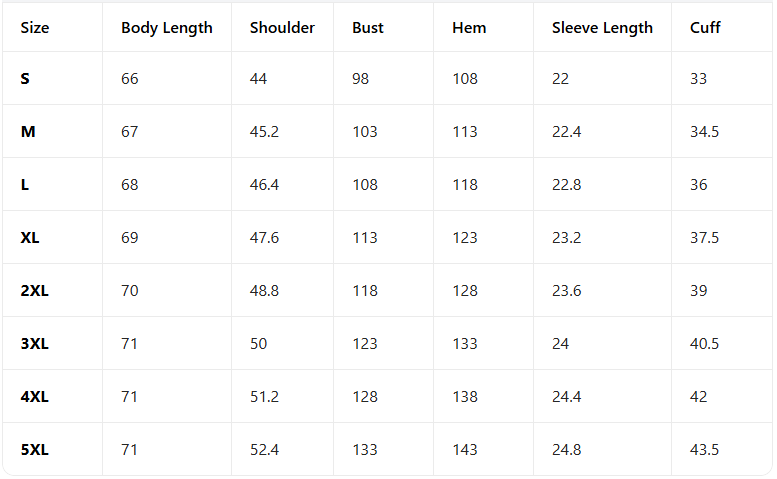Select hem value 143 in 5XL row
This screenshot has width=777, height=479.
click(465, 450)
